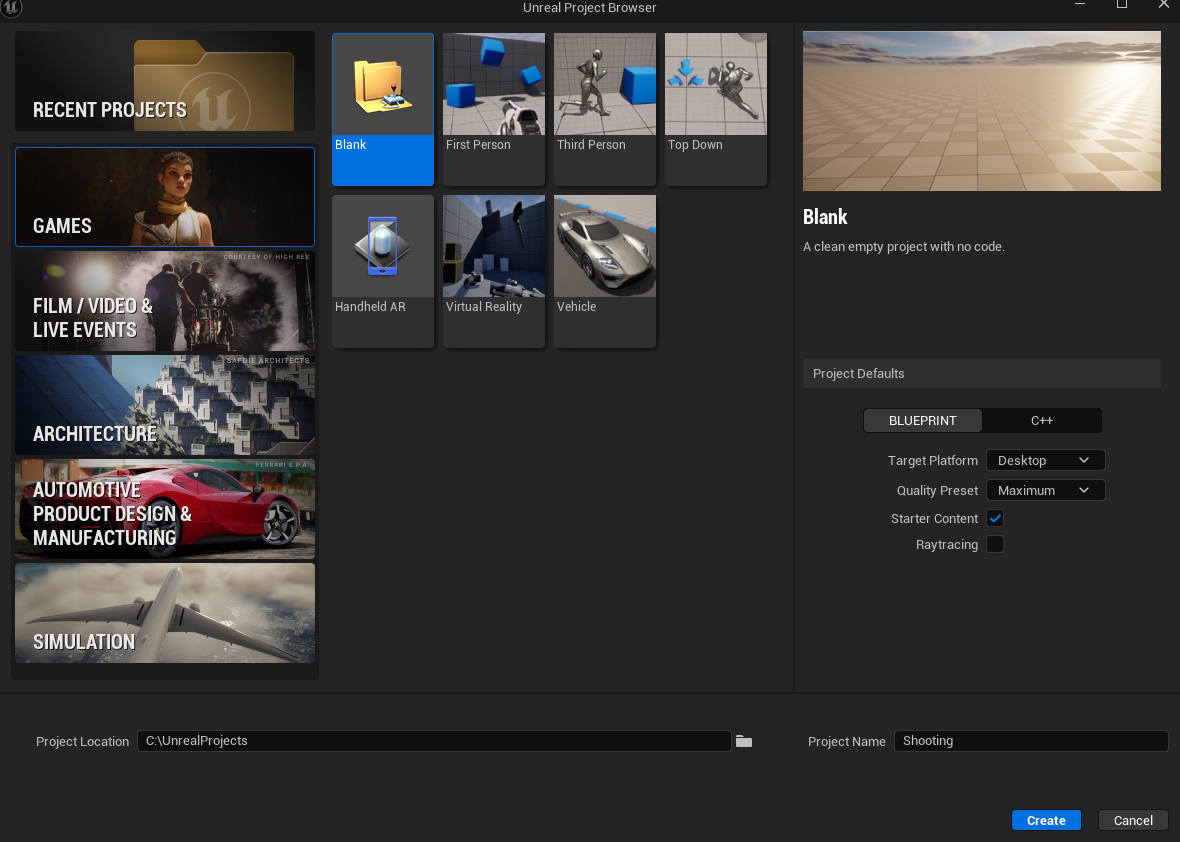Open the Recent Projects category
The height and width of the screenshot is (842, 1180).
(x=165, y=81)
